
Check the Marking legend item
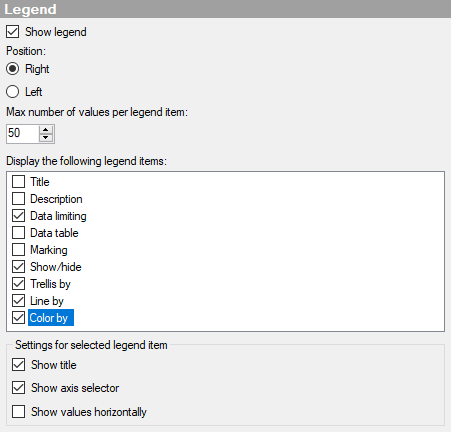pos(18,250)
